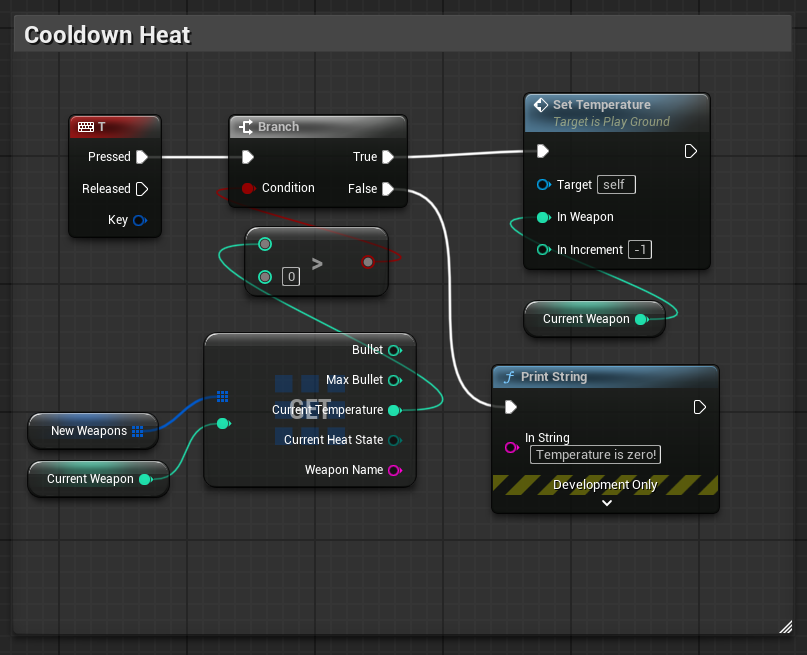Click the In Increment input pin
This screenshot has width=807, height=655.
(x=543, y=250)
